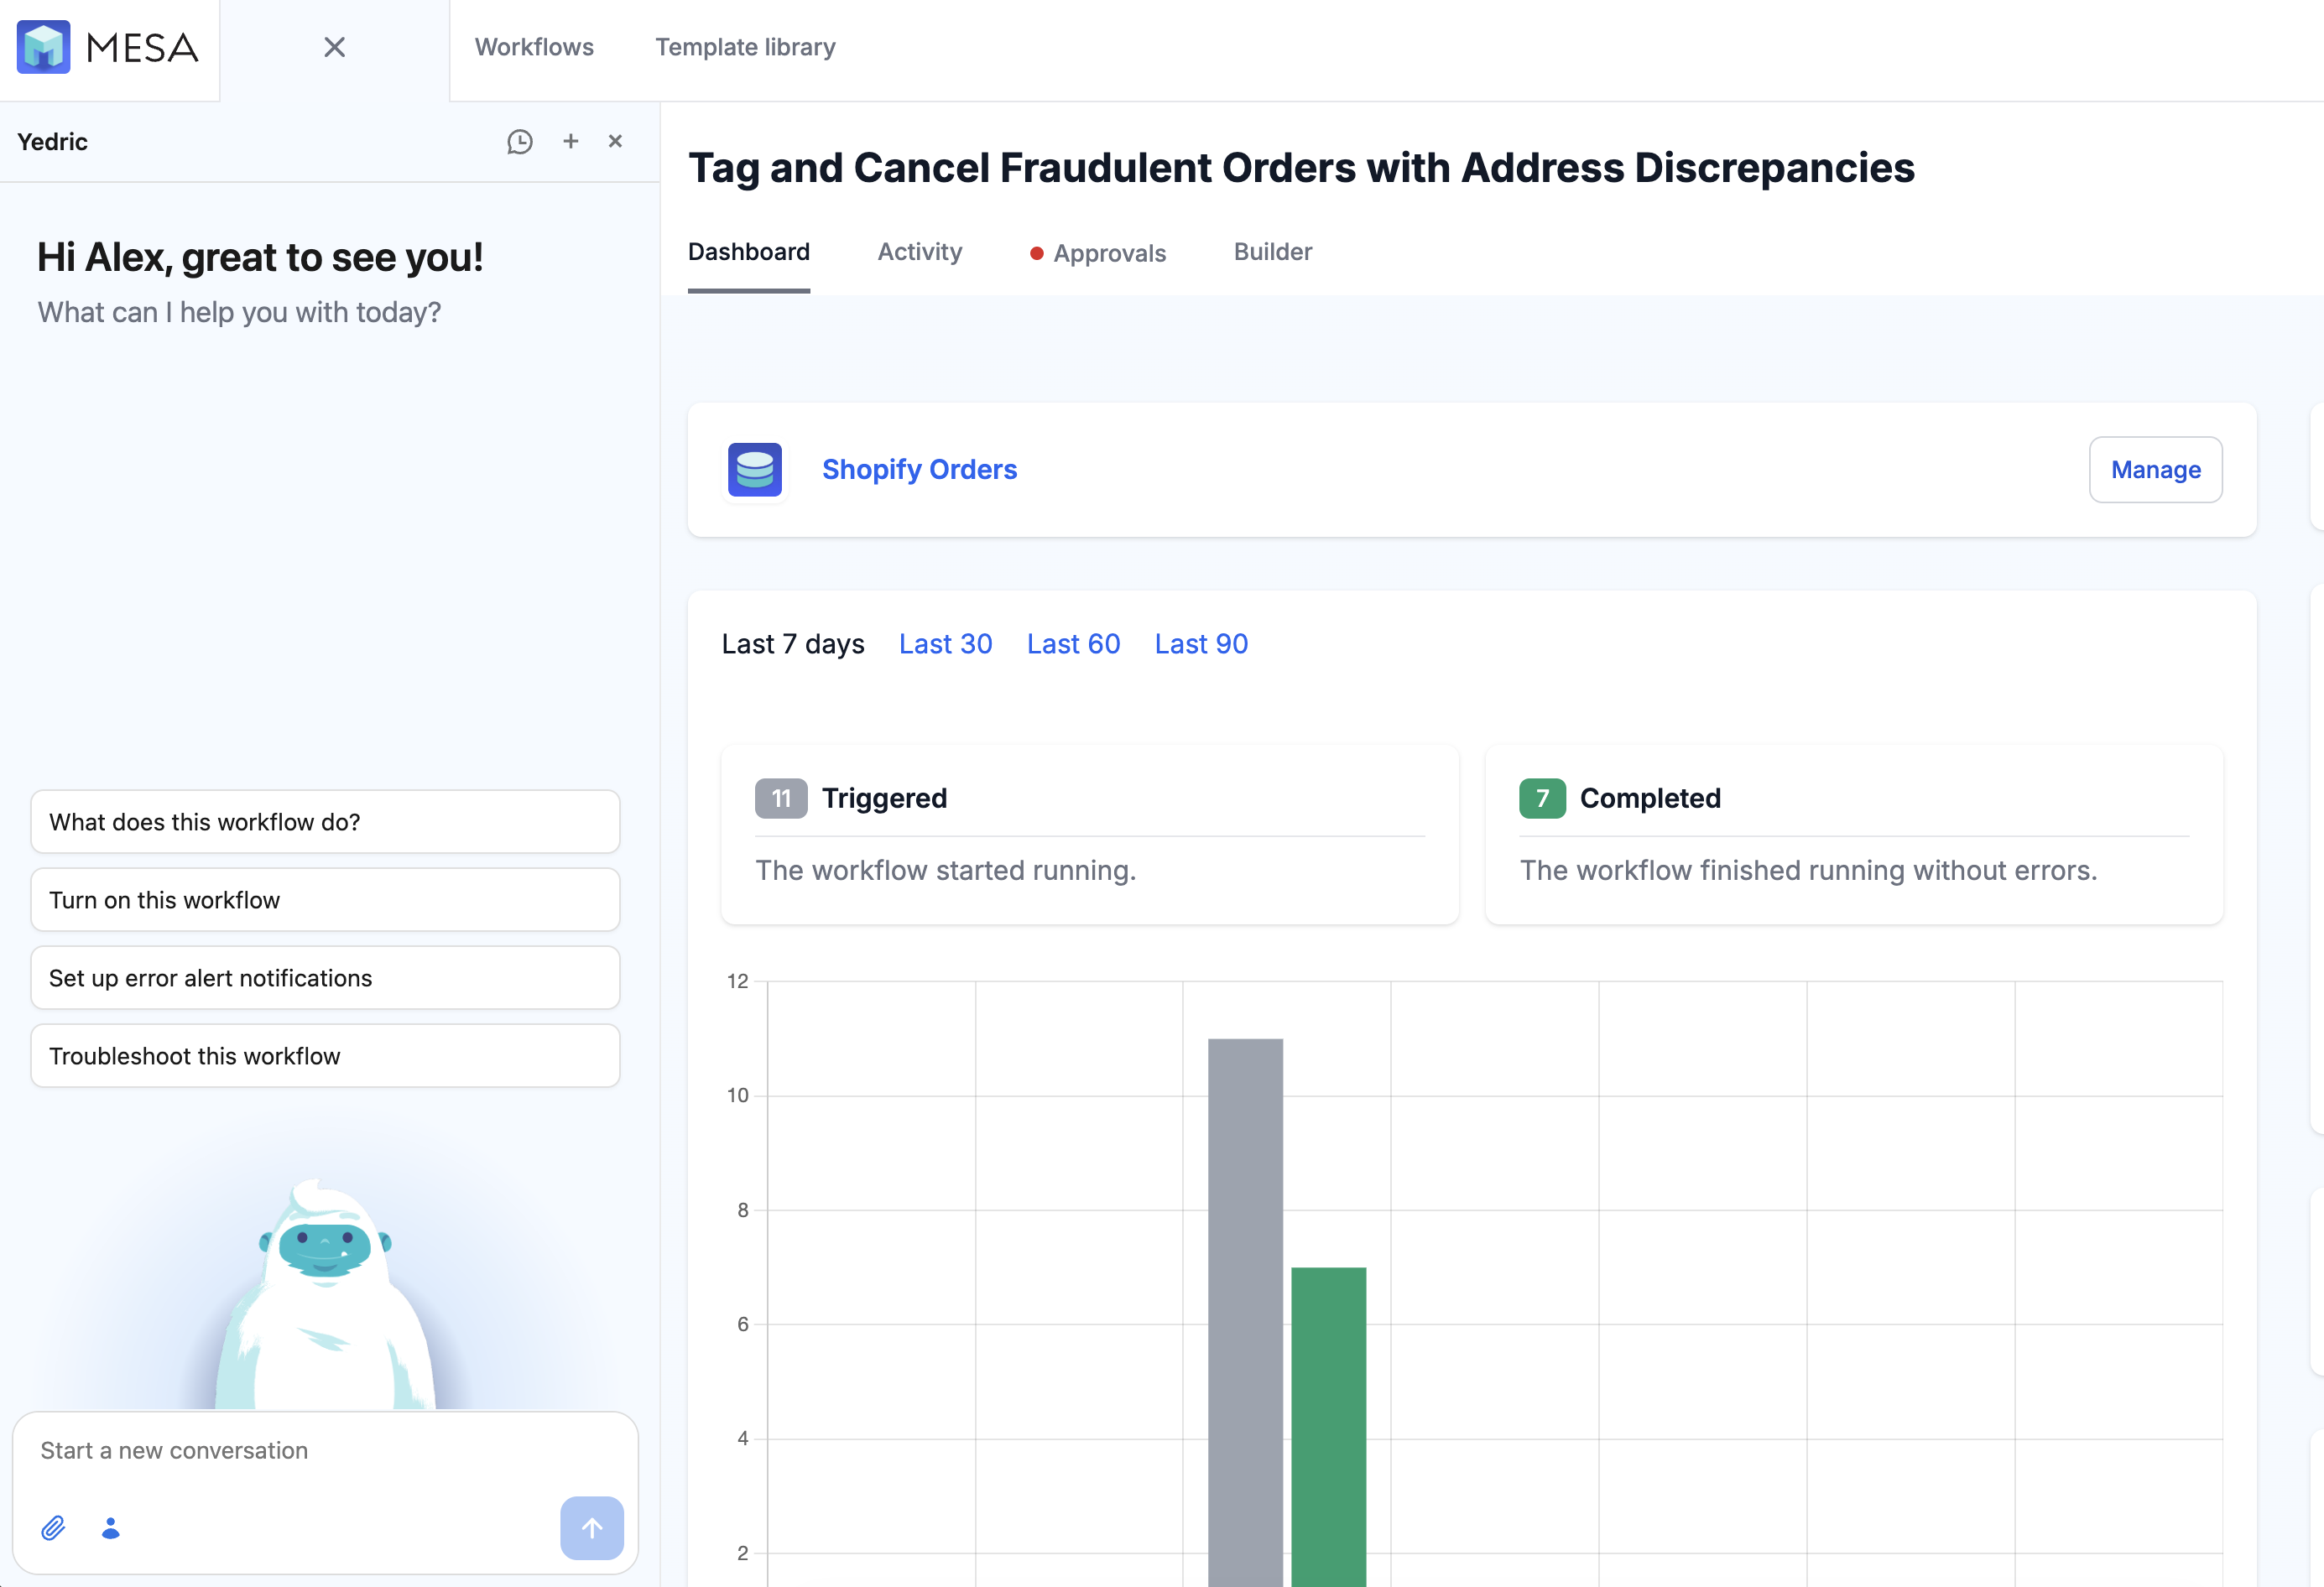
Task: Click the person icon in chat box
Action: coord(111,1528)
